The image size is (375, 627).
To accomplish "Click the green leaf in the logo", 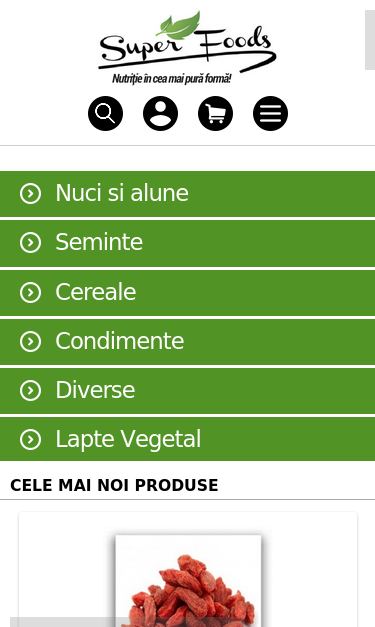I will click(x=179, y=25).
